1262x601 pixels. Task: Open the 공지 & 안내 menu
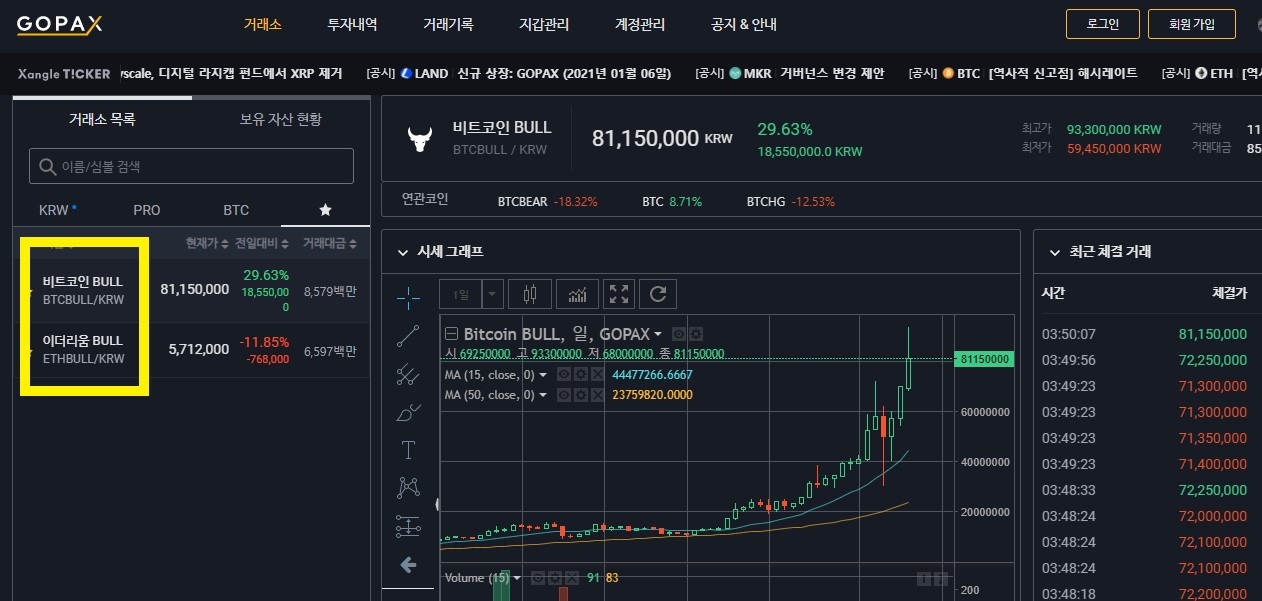[743, 24]
